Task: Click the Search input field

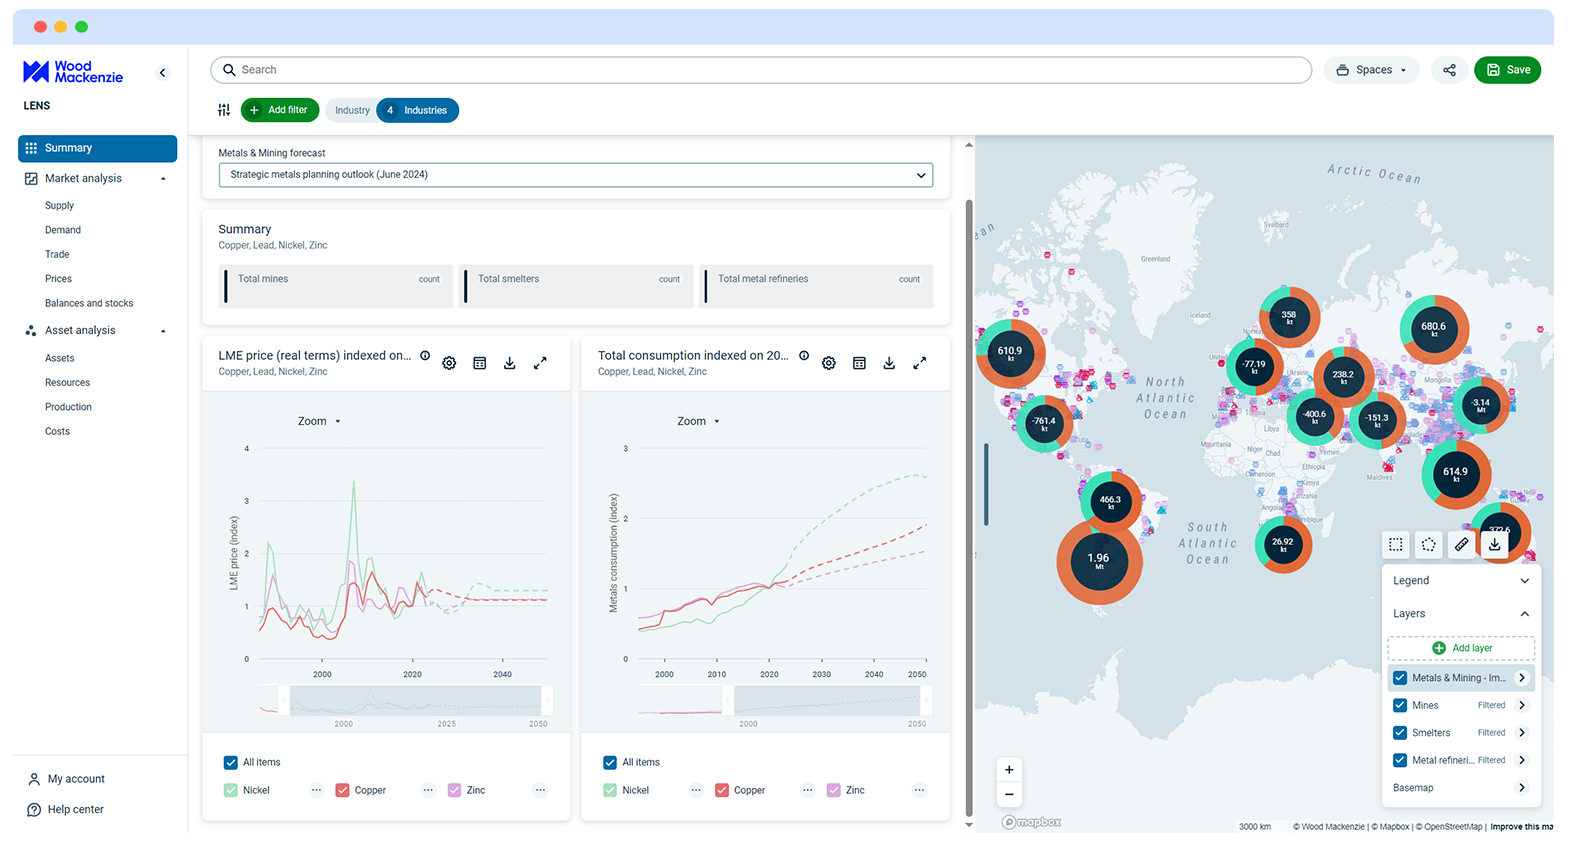Action: (x=760, y=70)
